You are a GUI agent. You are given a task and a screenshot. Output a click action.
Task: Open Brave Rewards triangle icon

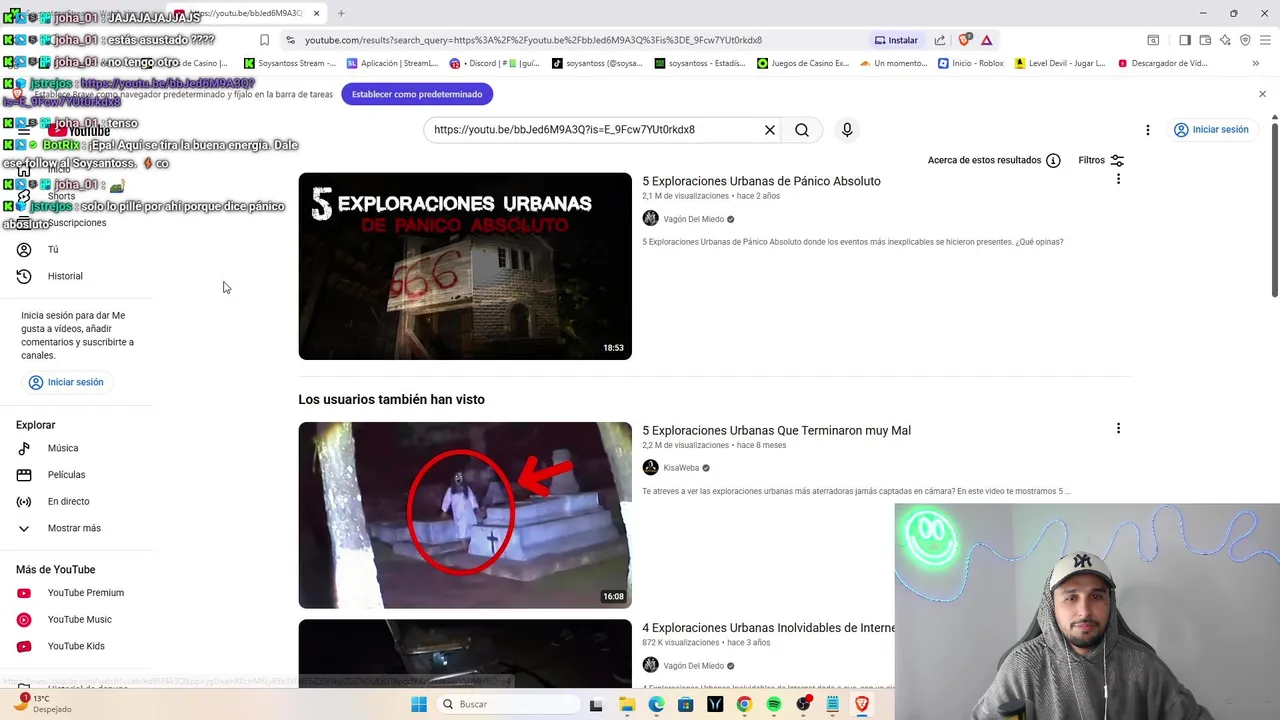tap(987, 40)
